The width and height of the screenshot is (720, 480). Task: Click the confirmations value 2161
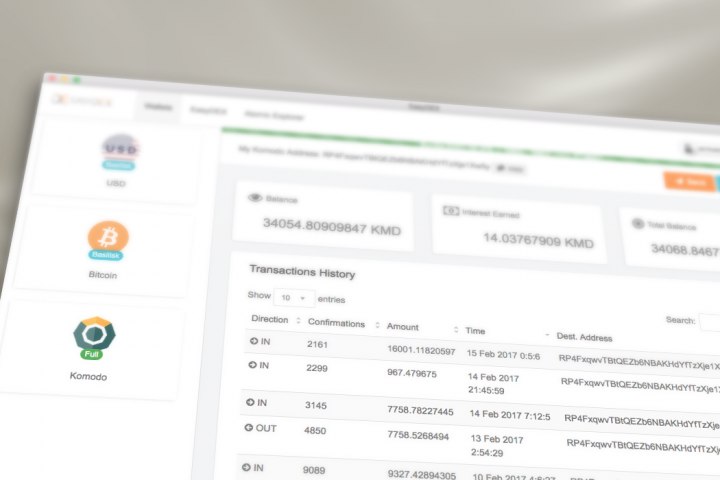pyautogui.click(x=317, y=344)
